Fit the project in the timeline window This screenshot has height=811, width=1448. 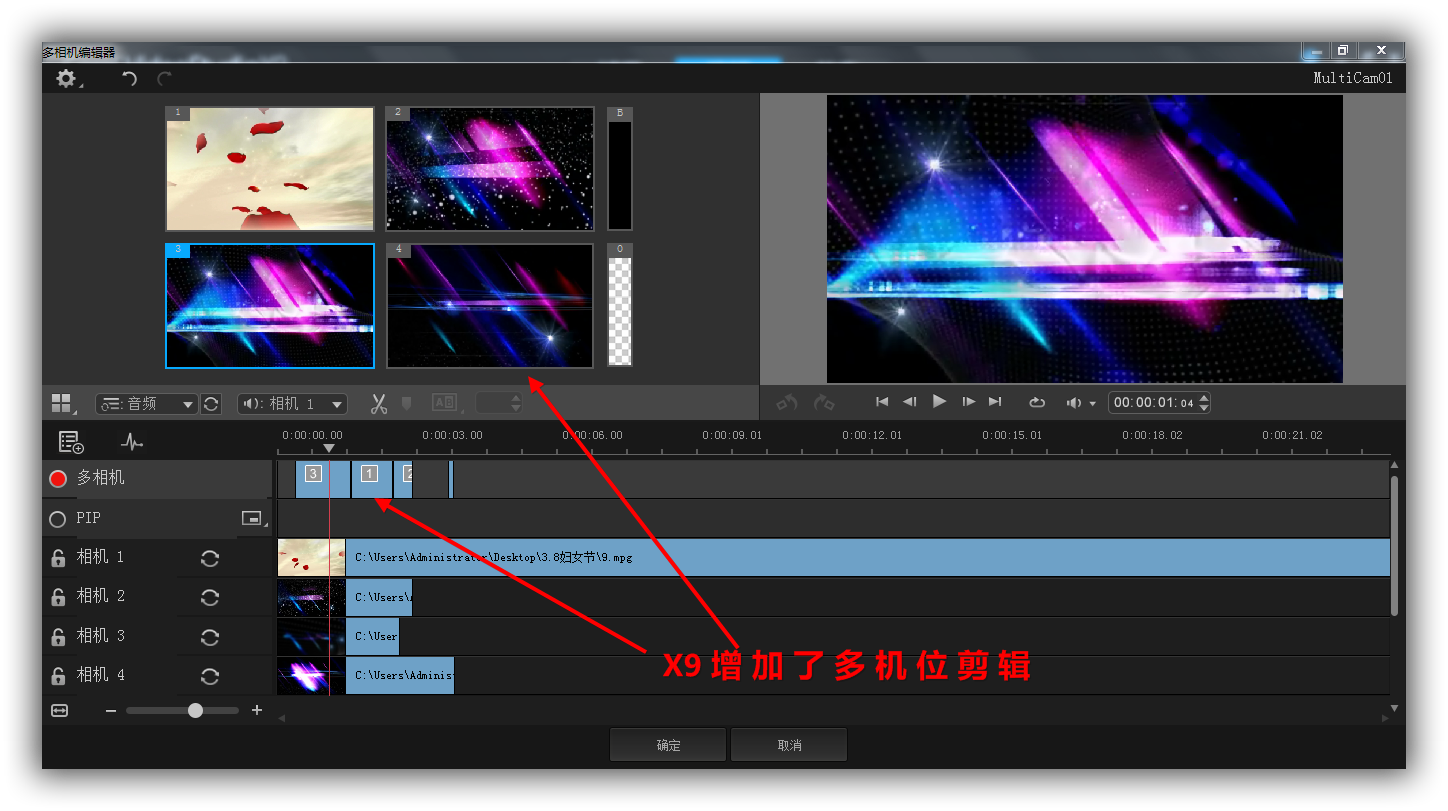(x=60, y=710)
